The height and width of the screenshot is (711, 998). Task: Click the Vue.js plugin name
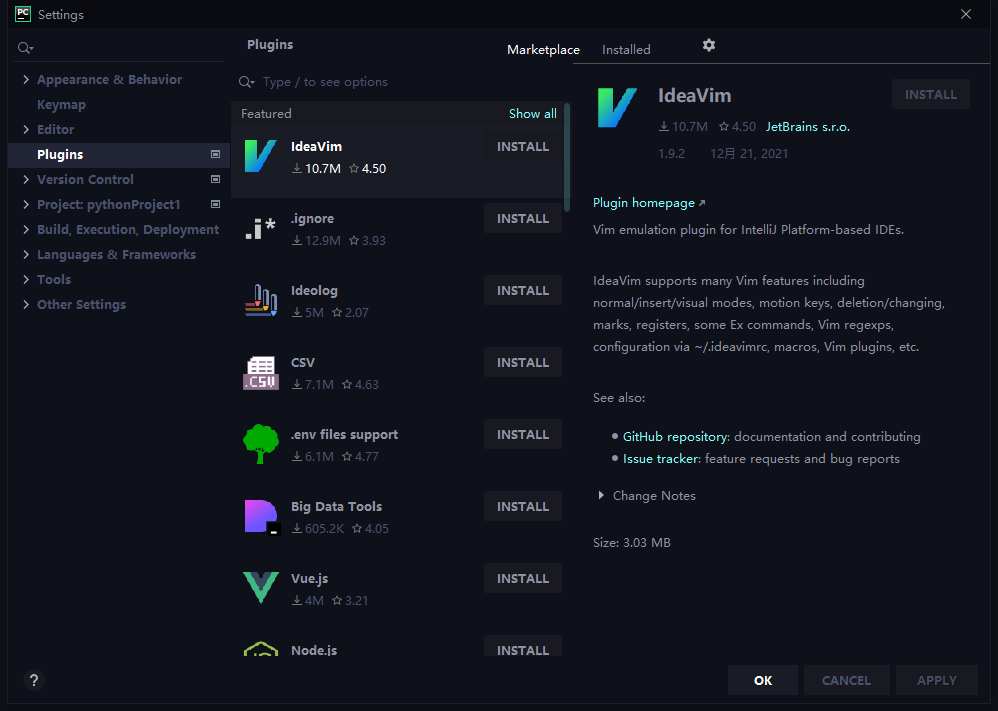(x=309, y=579)
